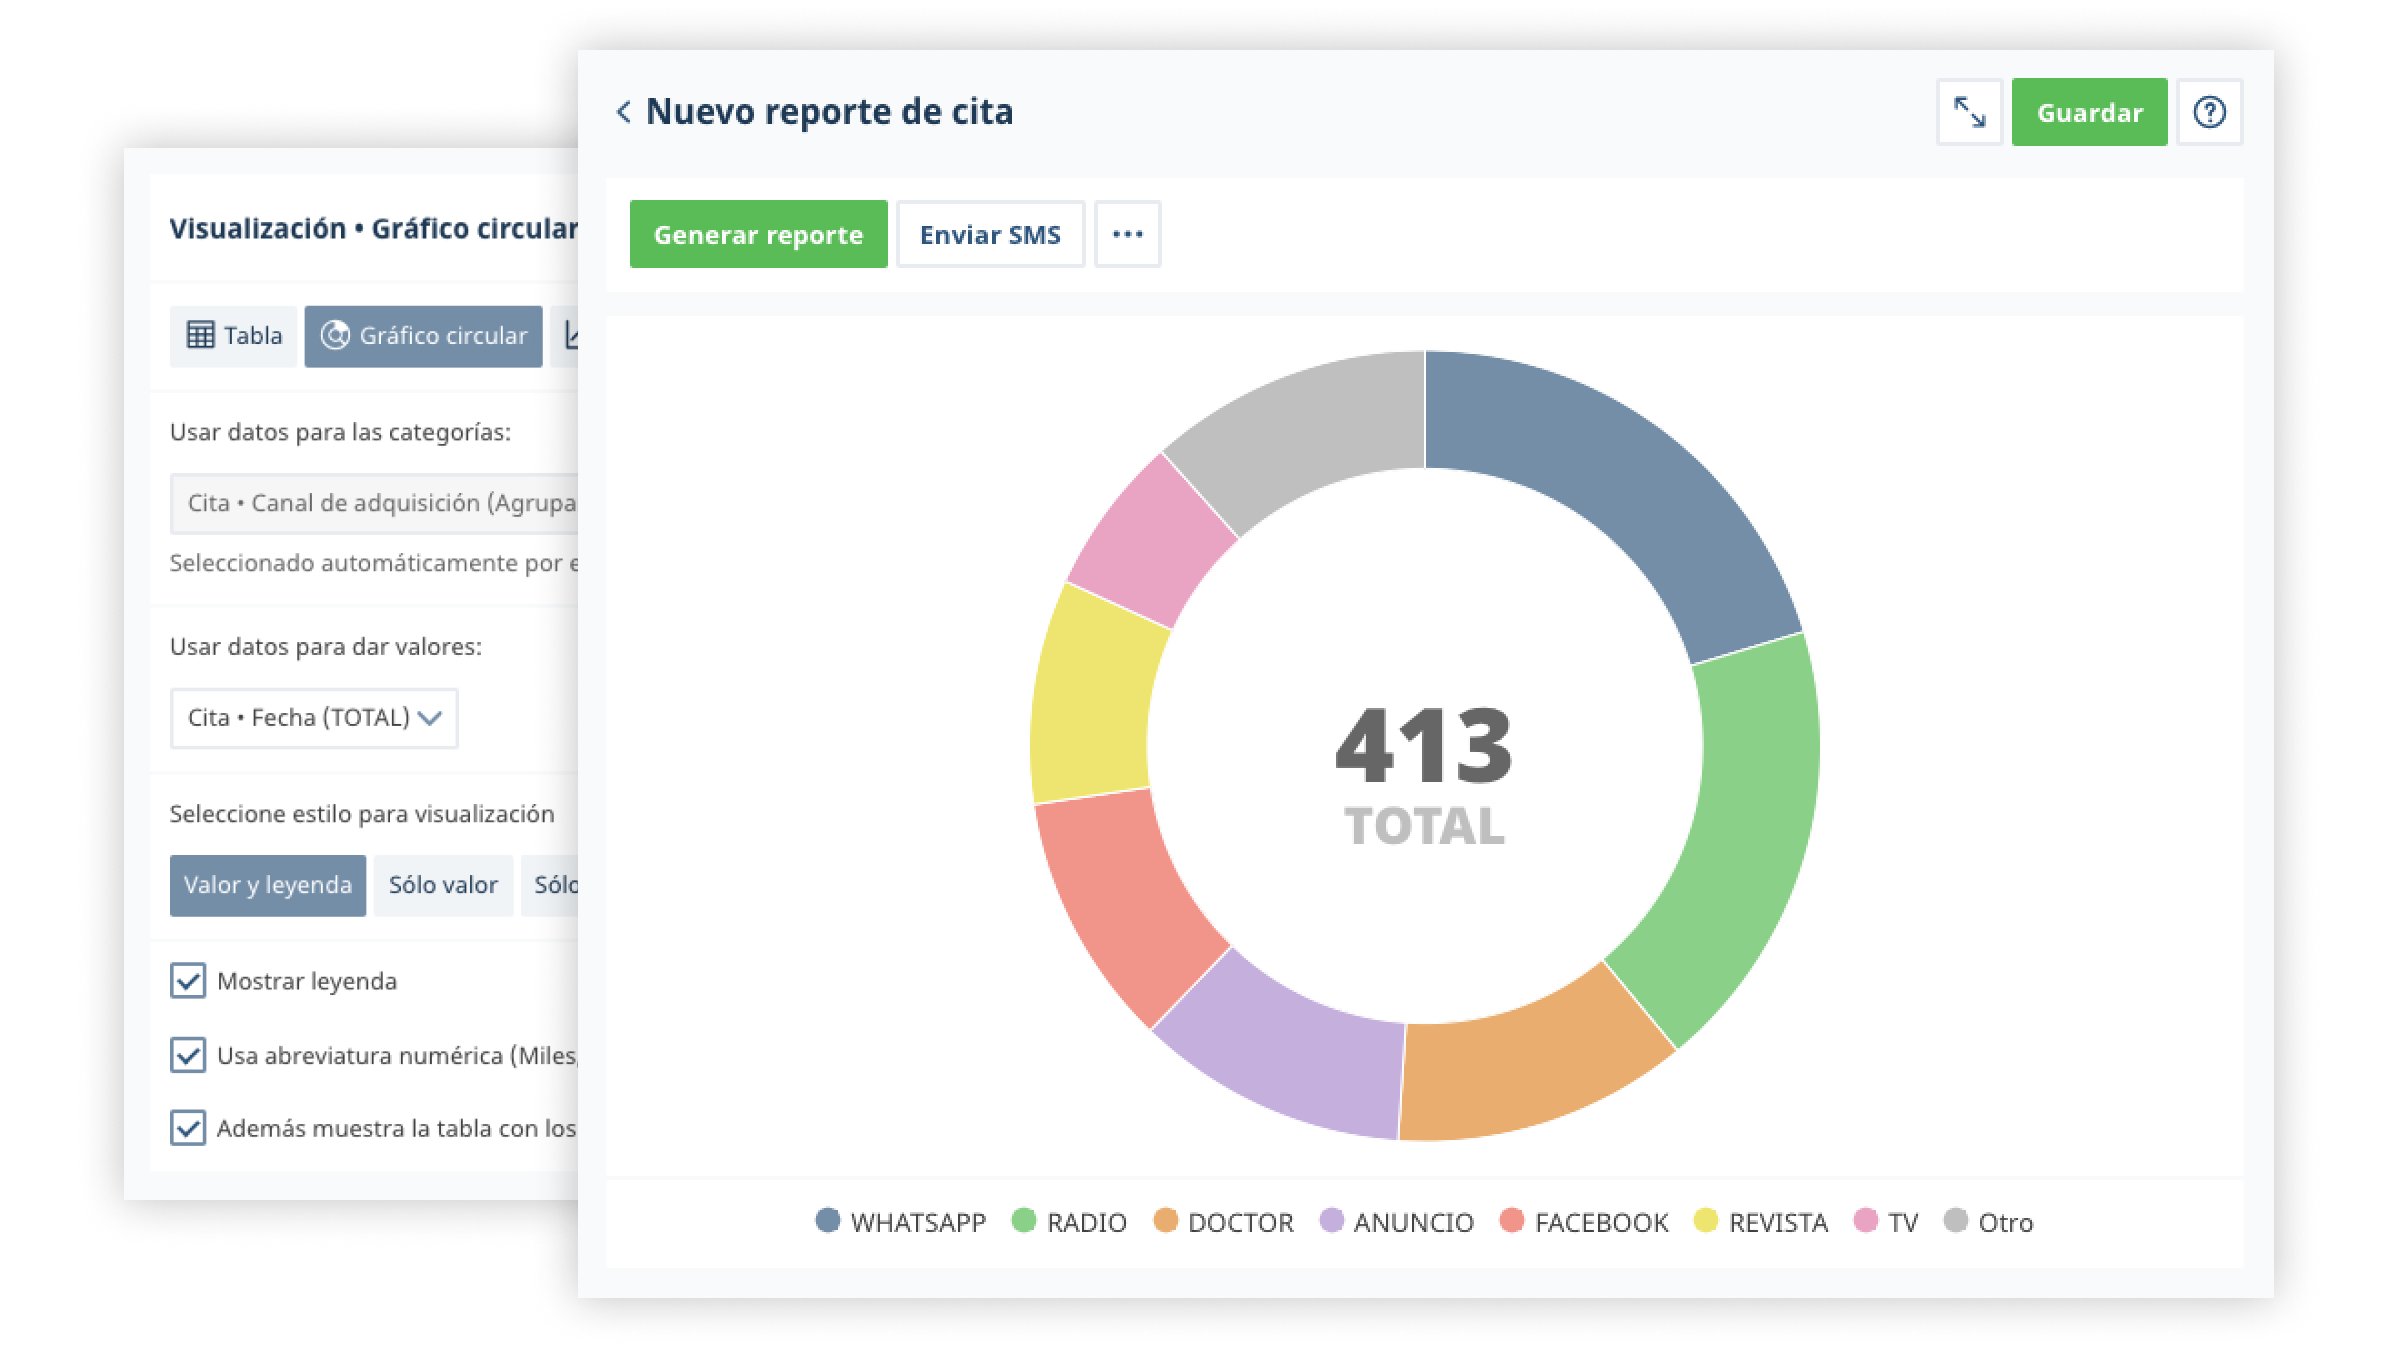2400x1348 pixels.
Task: Click the Cita • Canal de adquisición category field
Action: tap(374, 503)
